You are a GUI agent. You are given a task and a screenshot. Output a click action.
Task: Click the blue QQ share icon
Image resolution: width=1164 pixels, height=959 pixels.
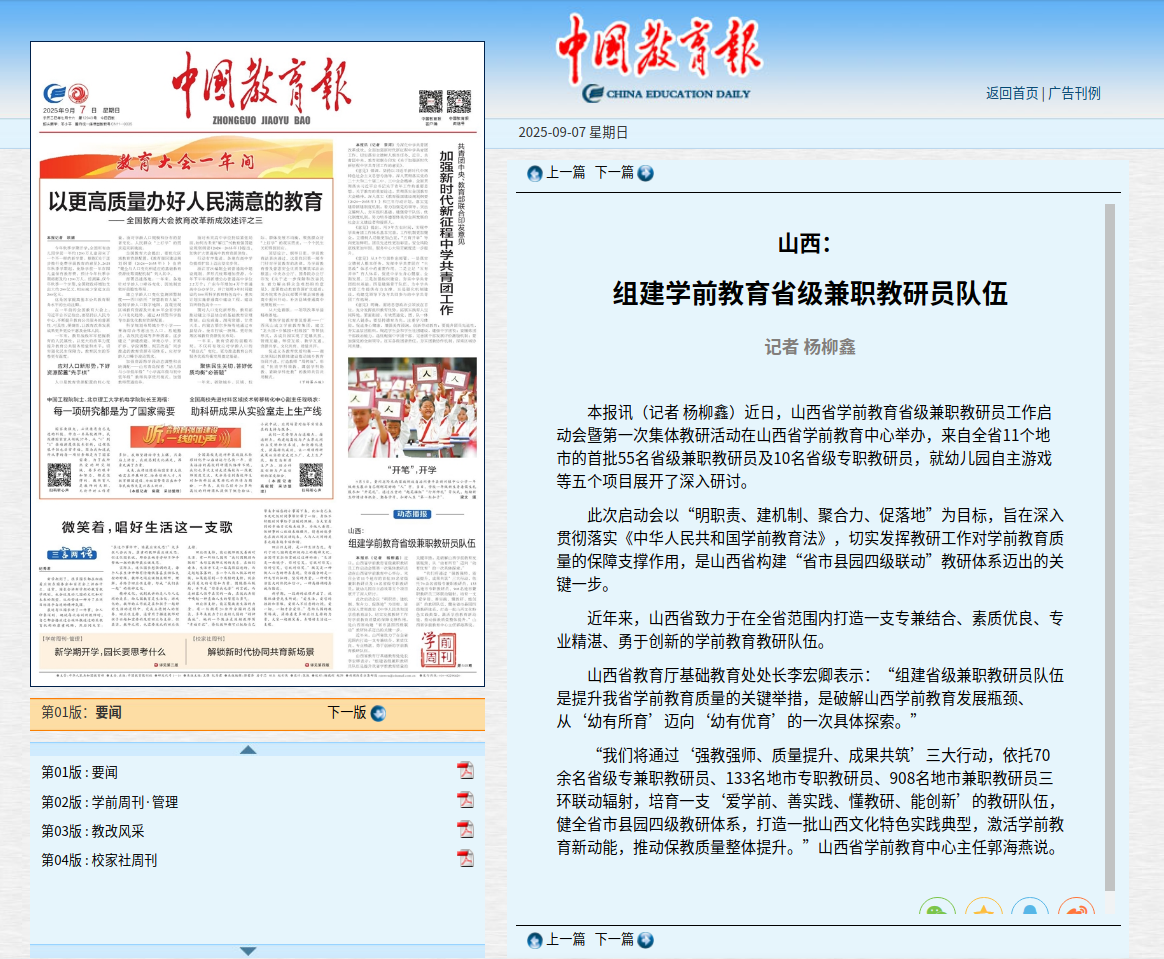[1029, 911]
